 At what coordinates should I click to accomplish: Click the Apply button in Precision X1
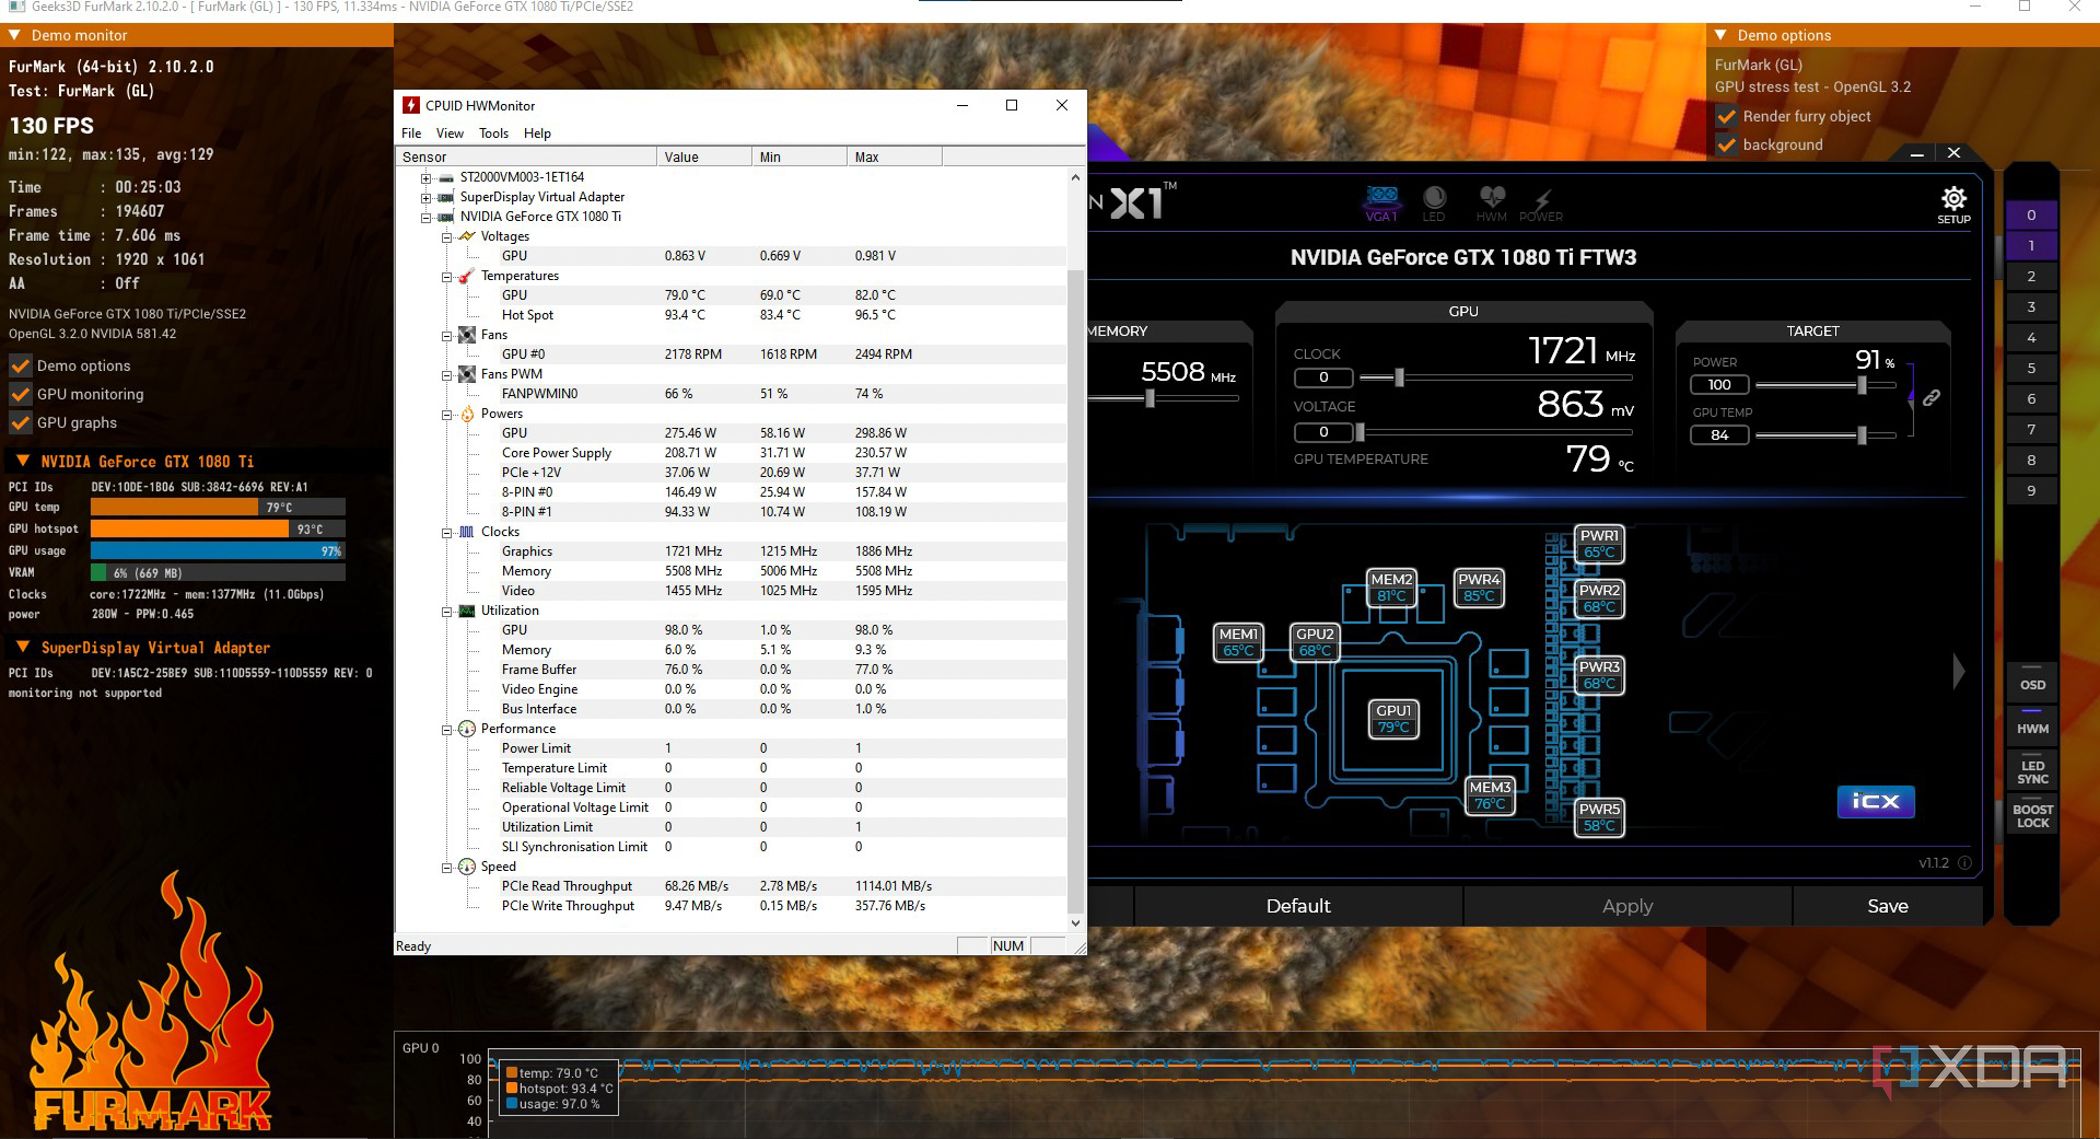point(1627,906)
